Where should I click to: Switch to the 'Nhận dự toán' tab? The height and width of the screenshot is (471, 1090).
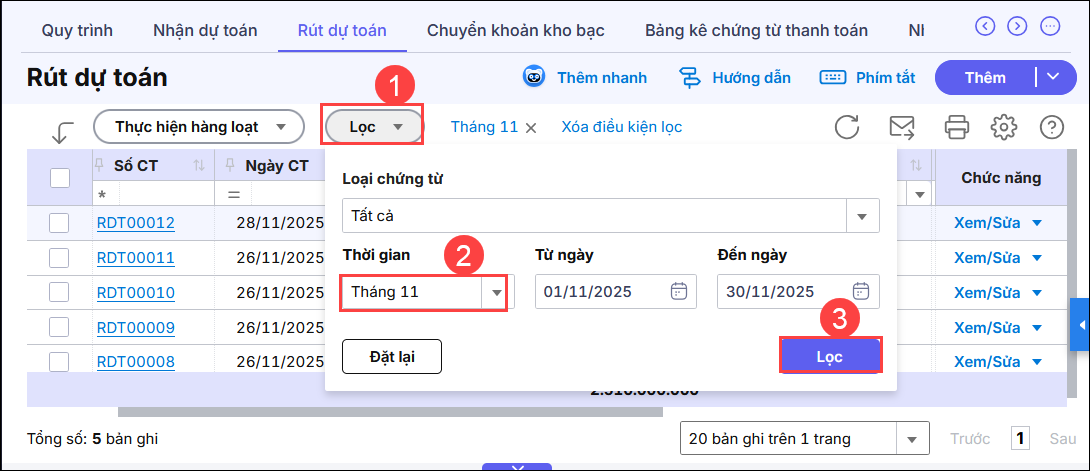205,30
